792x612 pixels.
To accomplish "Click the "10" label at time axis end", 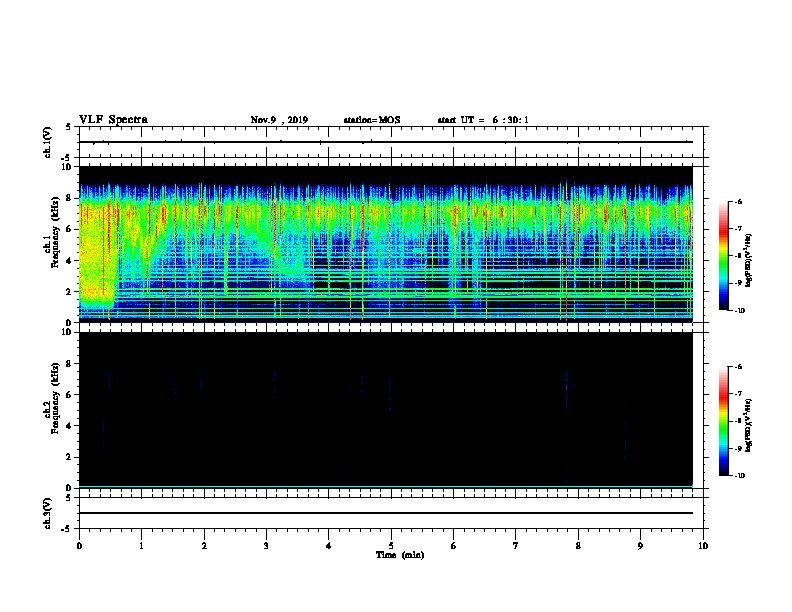I will (703, 546).
